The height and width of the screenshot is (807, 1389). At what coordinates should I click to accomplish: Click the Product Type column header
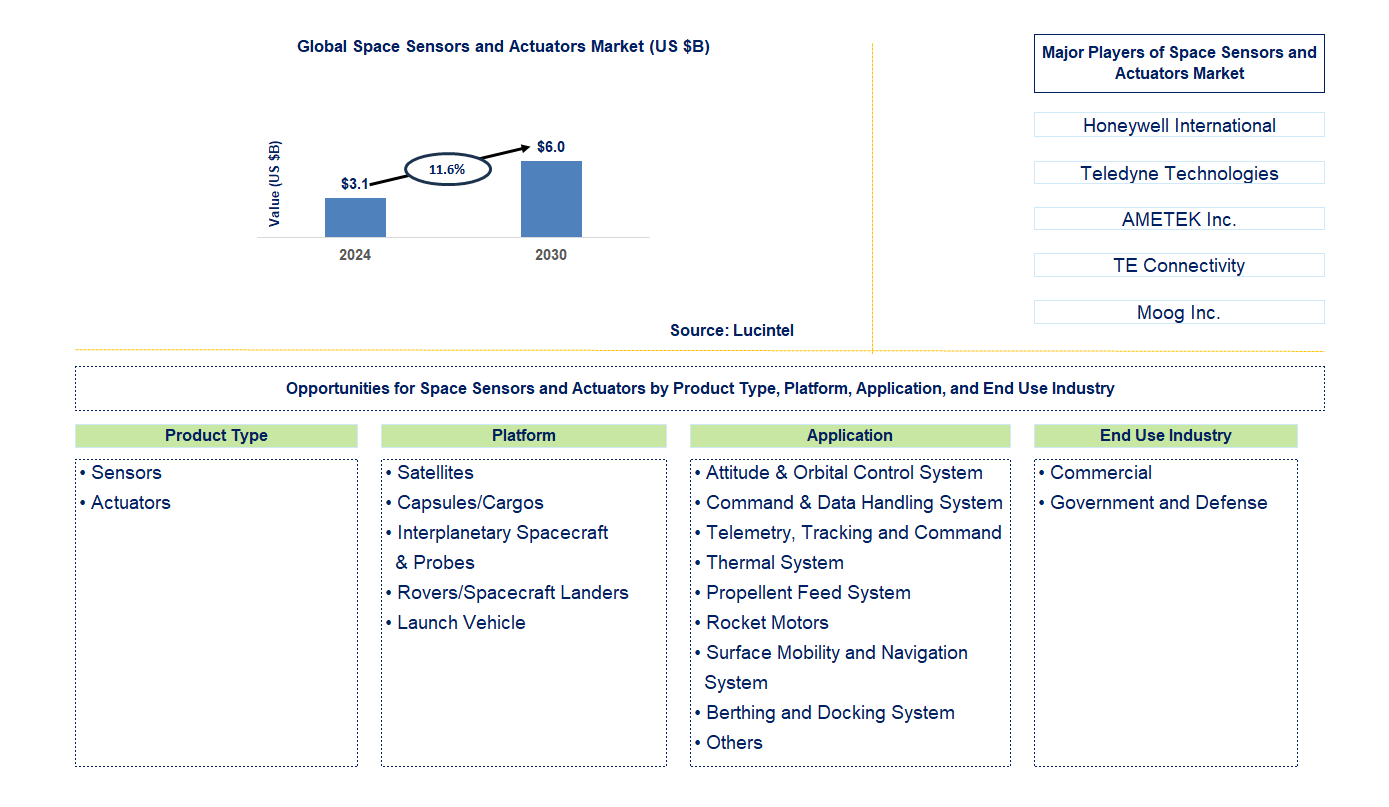216,435
